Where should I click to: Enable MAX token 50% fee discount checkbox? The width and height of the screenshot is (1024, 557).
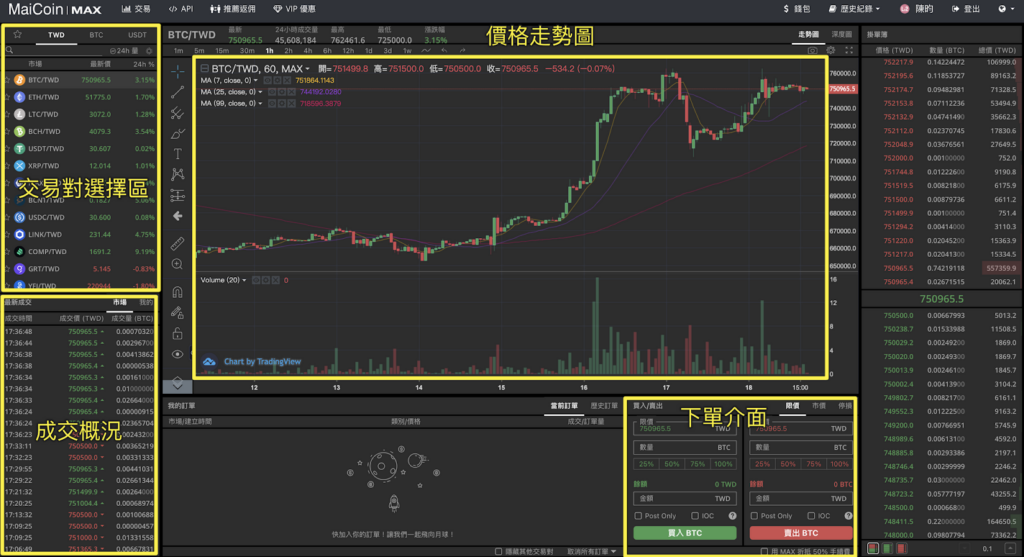tap(764, 552)
